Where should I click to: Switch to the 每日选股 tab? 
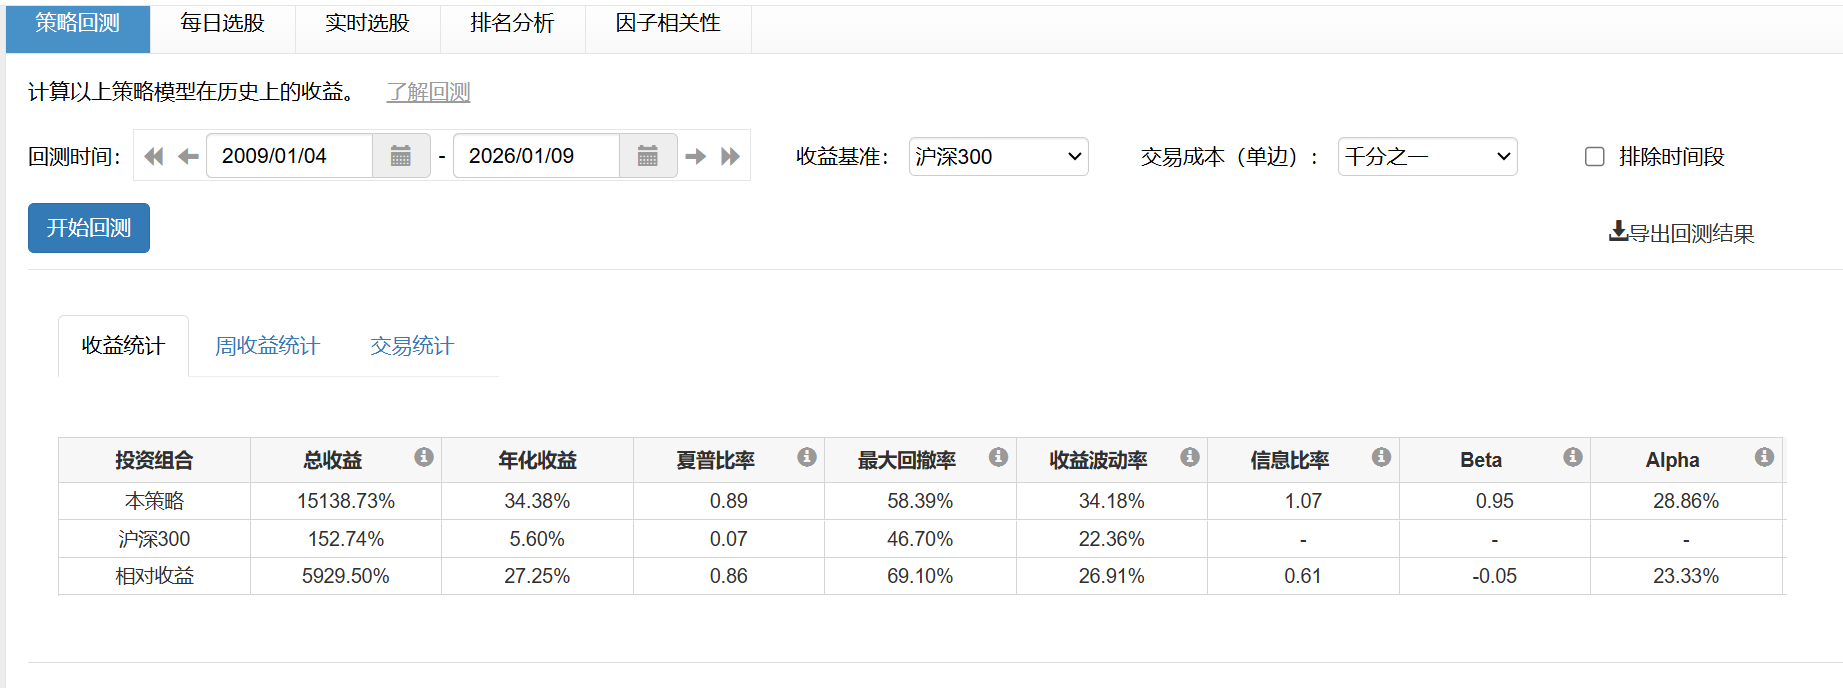tap(222, 23)
